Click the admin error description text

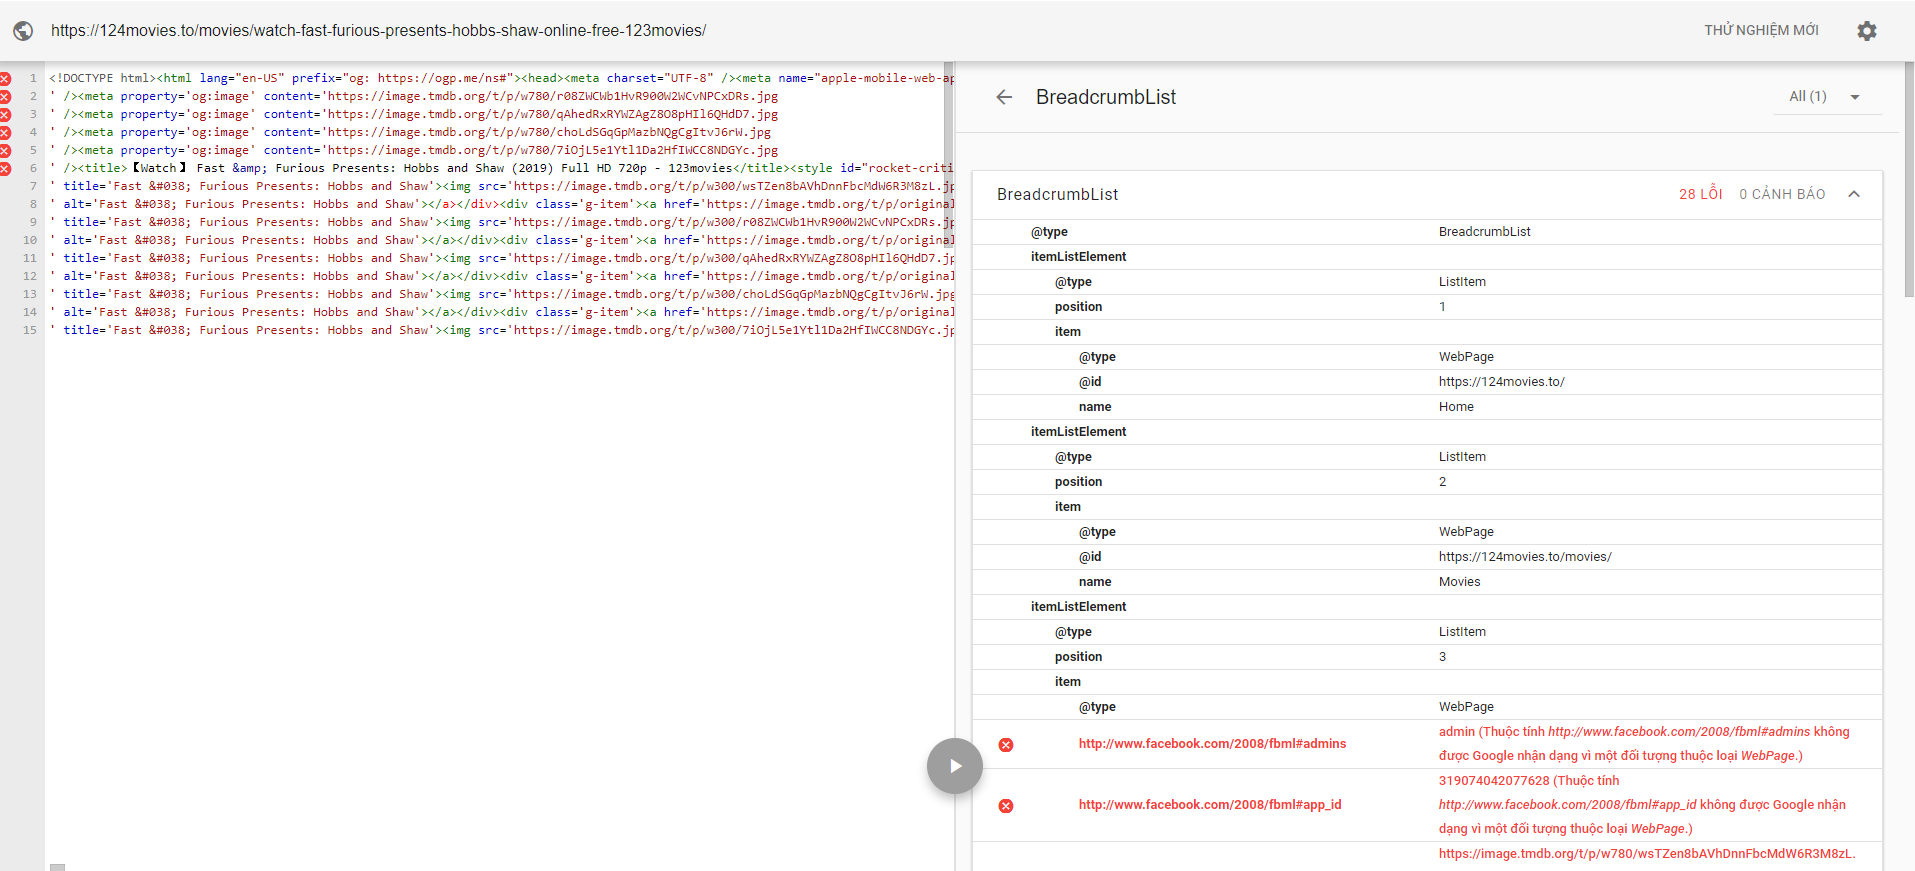(x=1644, y=744)
